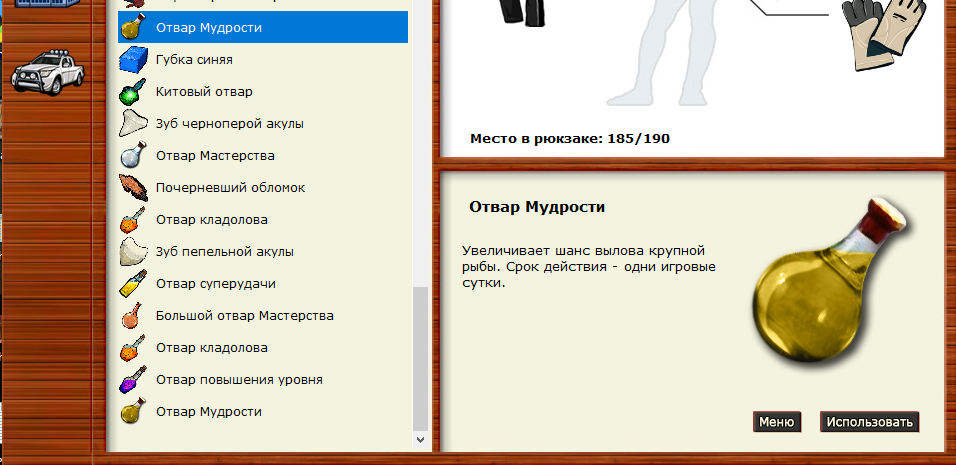Select Отвар суперудачи item

[263, 283]
